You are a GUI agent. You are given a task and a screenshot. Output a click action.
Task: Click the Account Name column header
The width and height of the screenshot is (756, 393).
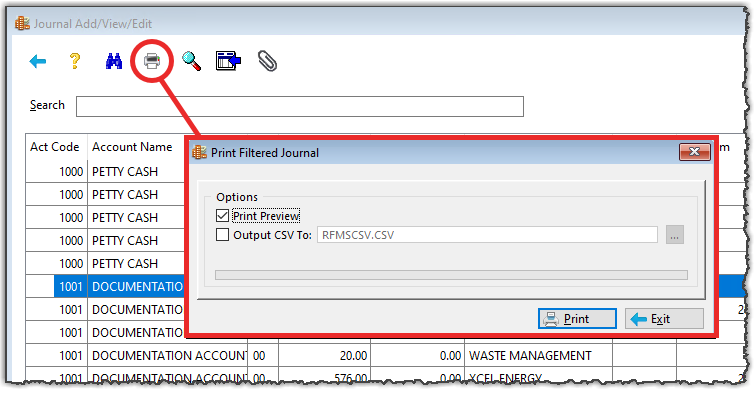(132, 147)
